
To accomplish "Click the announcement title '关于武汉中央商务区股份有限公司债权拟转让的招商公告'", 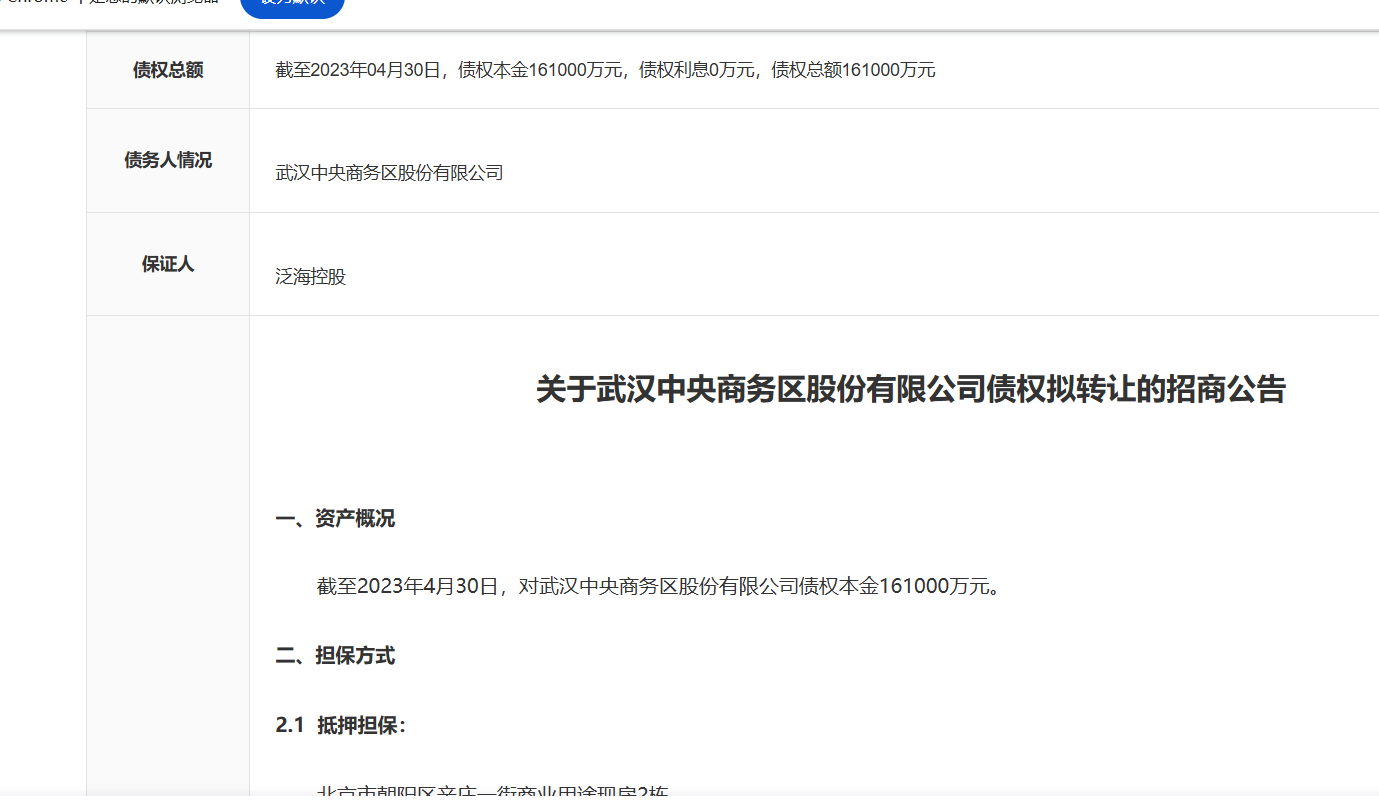I will [910, 389].
